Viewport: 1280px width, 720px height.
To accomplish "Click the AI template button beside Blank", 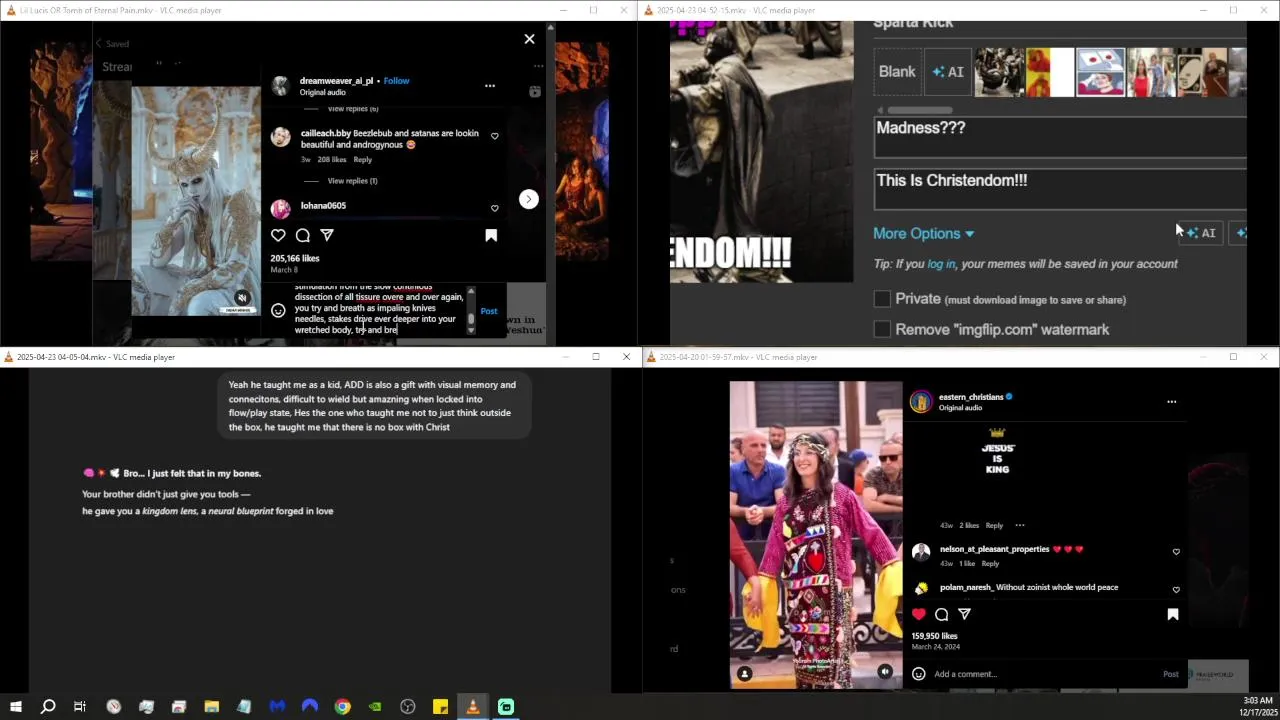I will tap(948, 72).
